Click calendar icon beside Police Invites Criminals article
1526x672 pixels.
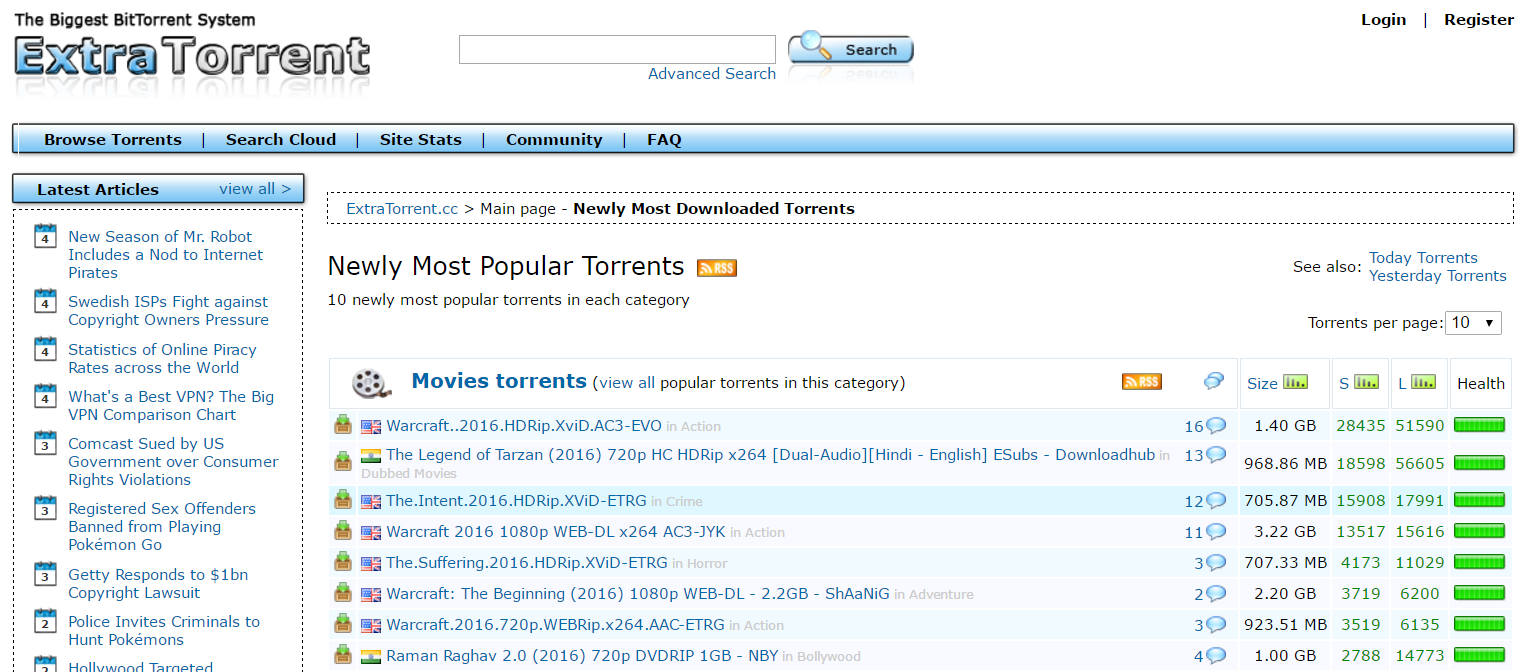click(x=45, y=621)
